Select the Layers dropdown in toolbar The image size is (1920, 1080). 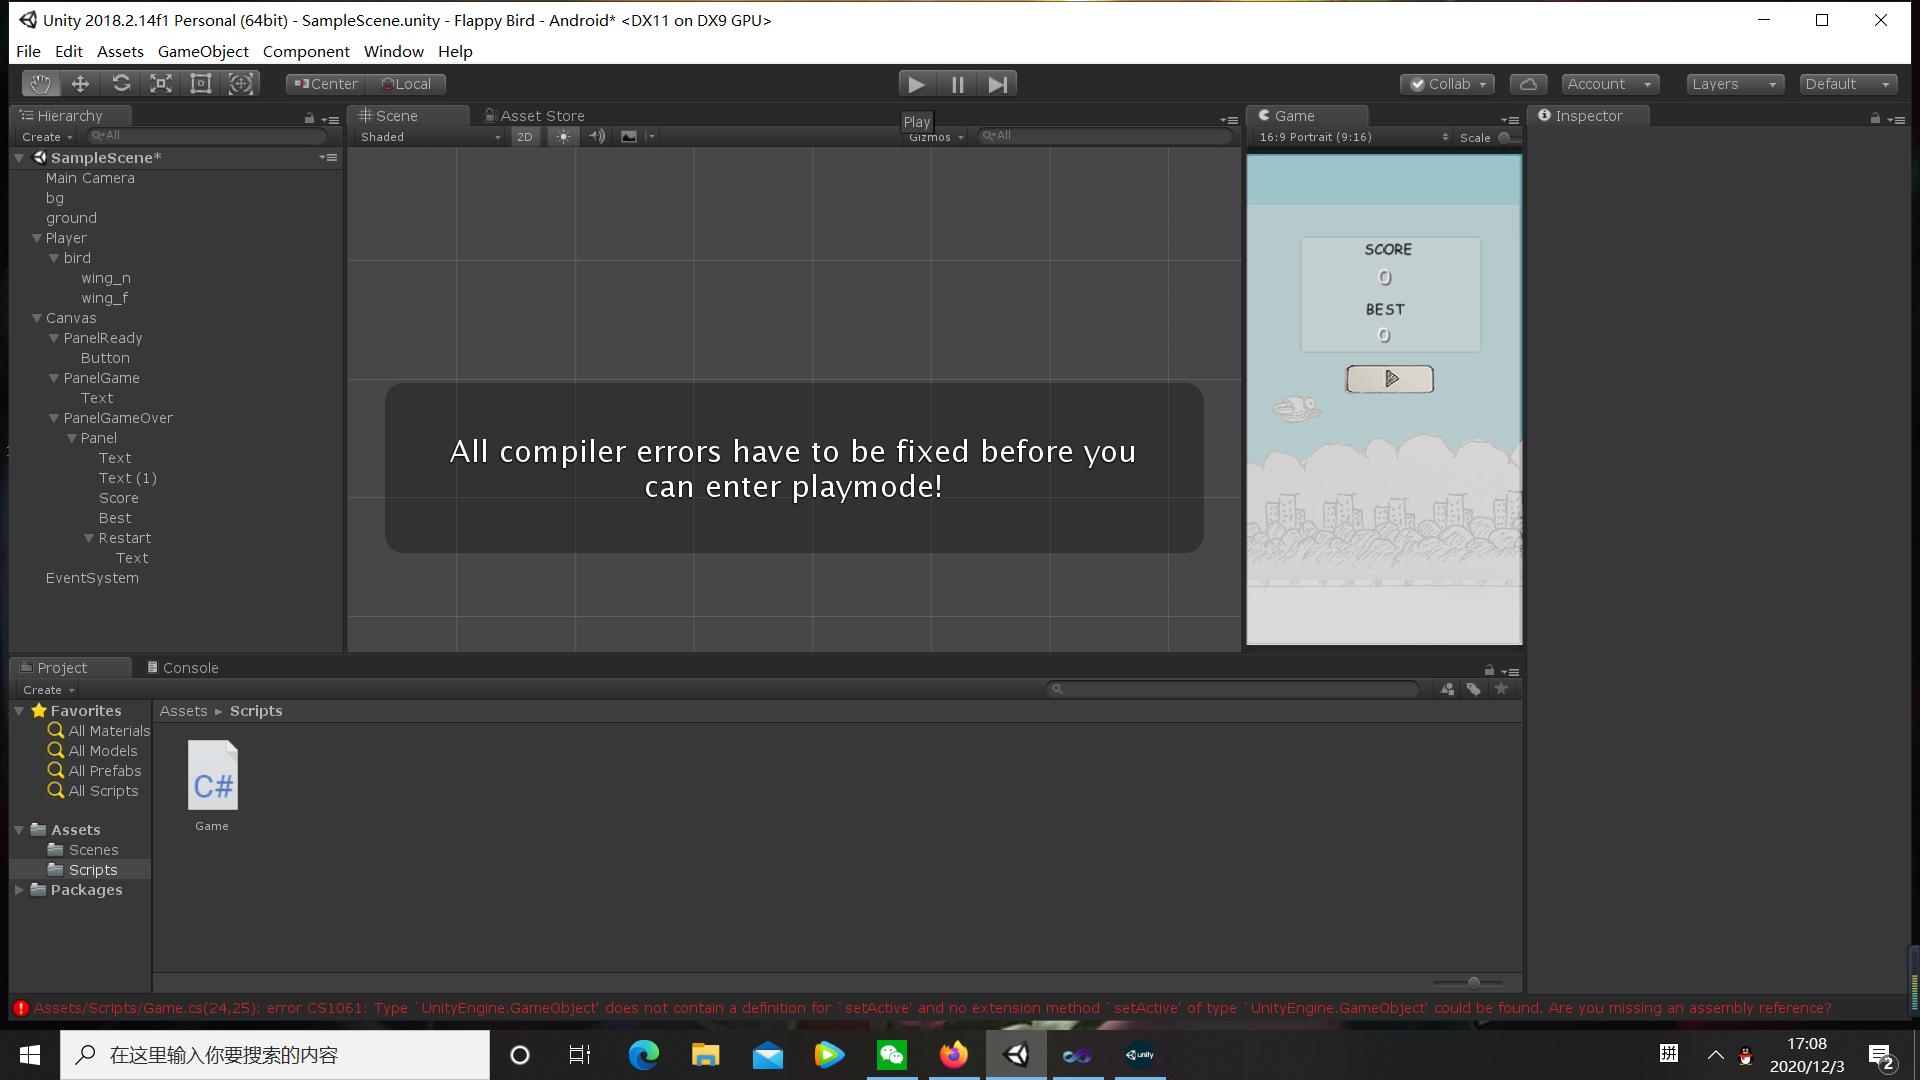click(x=1733, y=83)
